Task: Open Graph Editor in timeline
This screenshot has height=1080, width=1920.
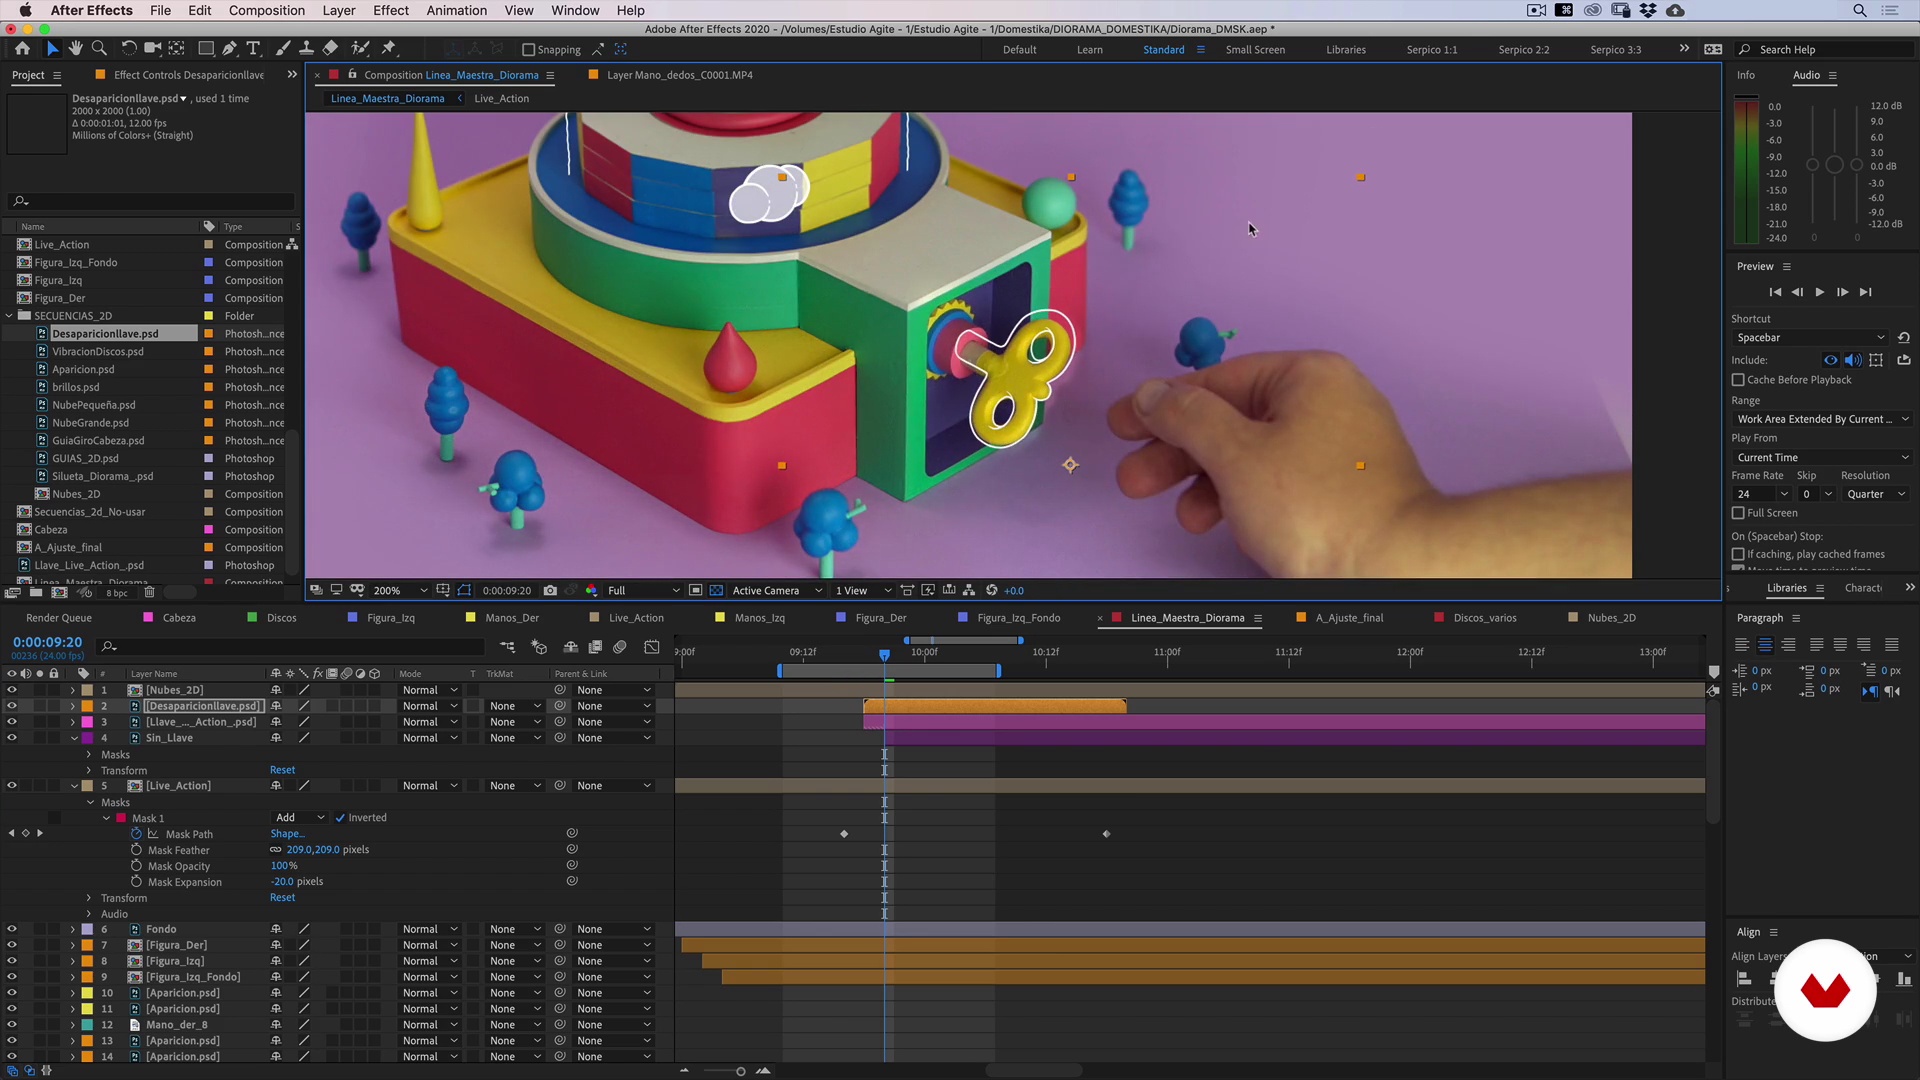Action: click(x=652, y=647)
